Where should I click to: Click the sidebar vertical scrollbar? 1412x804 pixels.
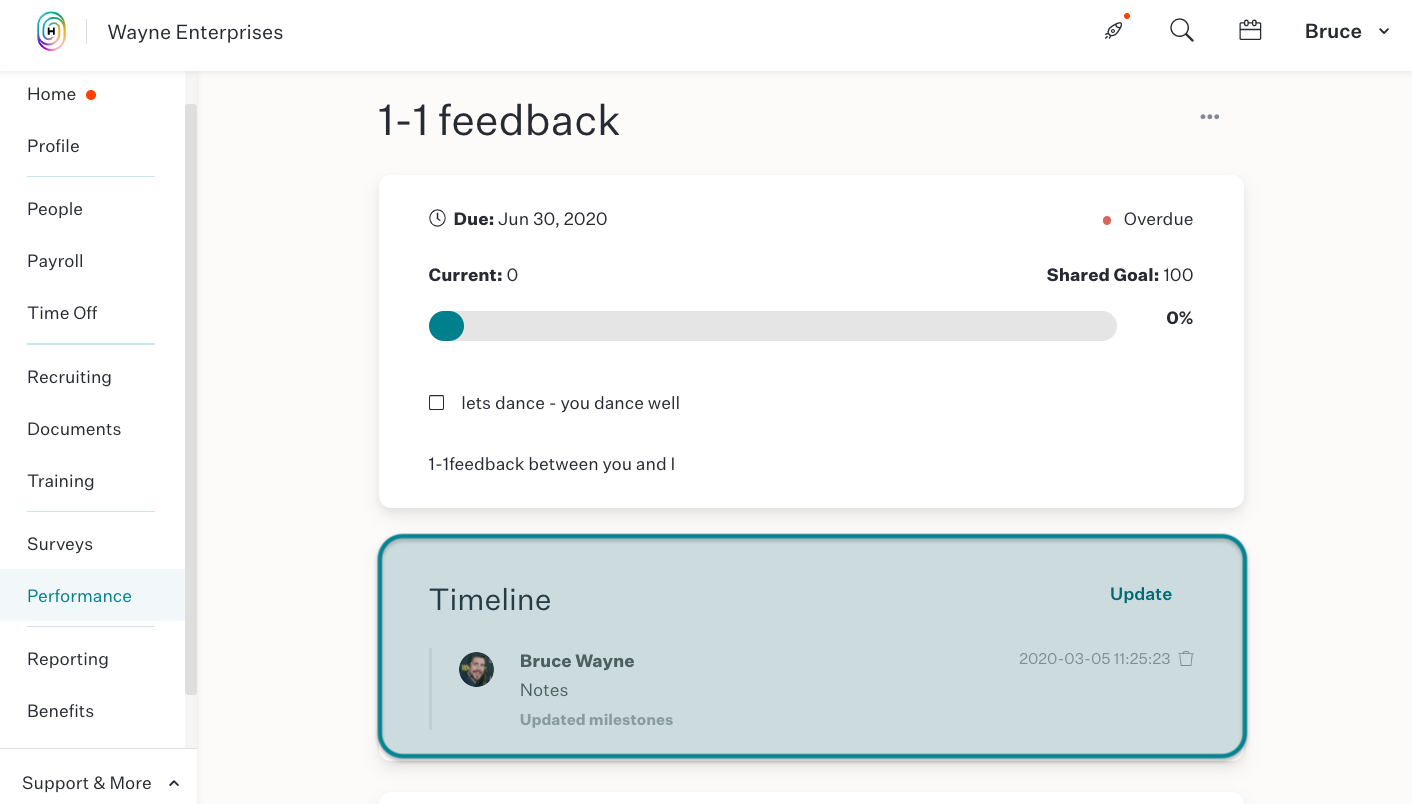click(x=191, y=399)
